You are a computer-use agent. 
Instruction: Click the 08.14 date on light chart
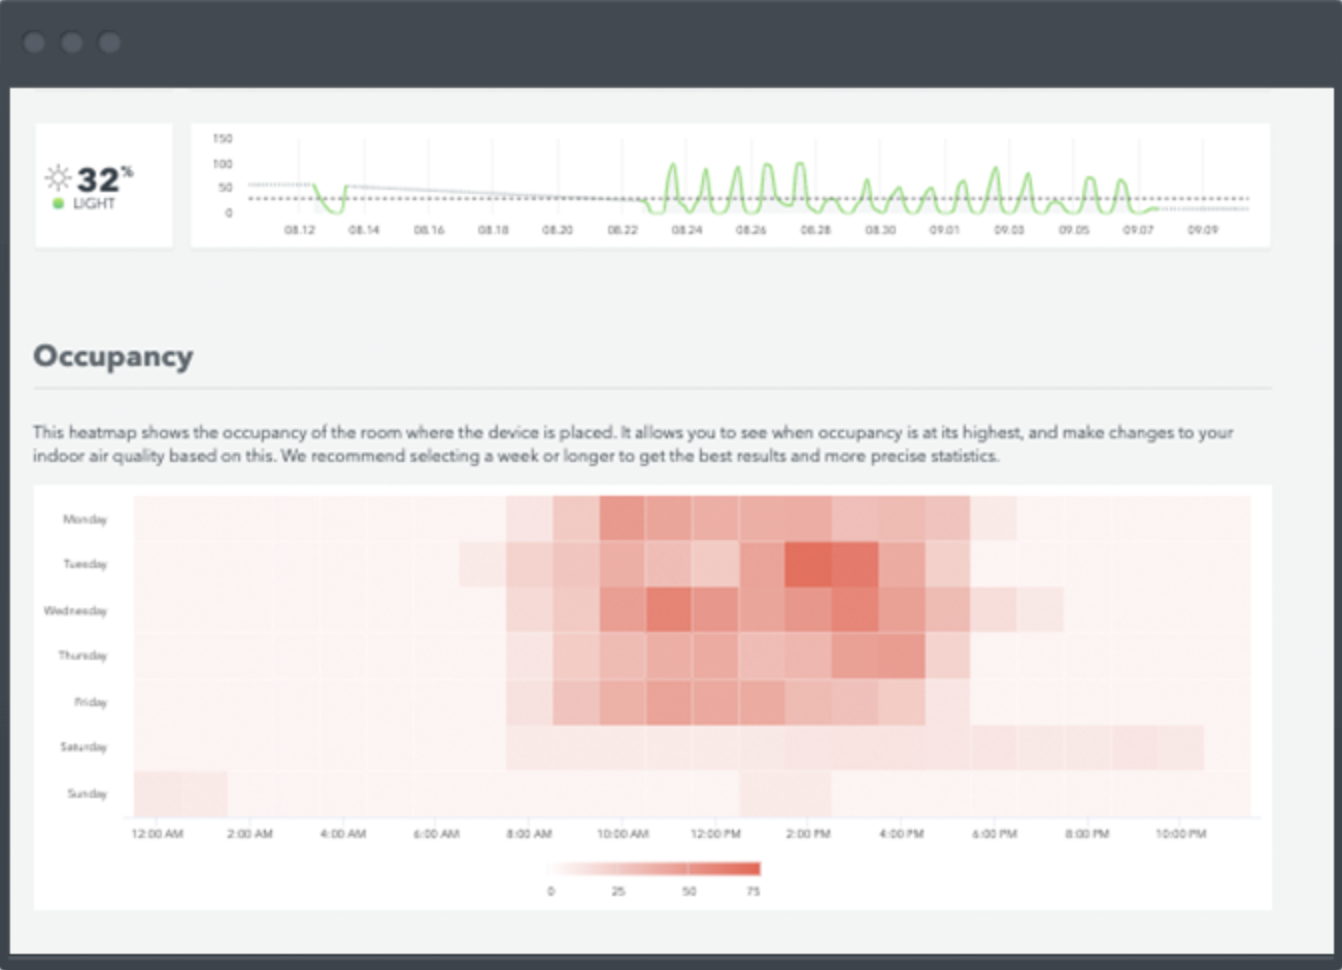click(364, 230)
